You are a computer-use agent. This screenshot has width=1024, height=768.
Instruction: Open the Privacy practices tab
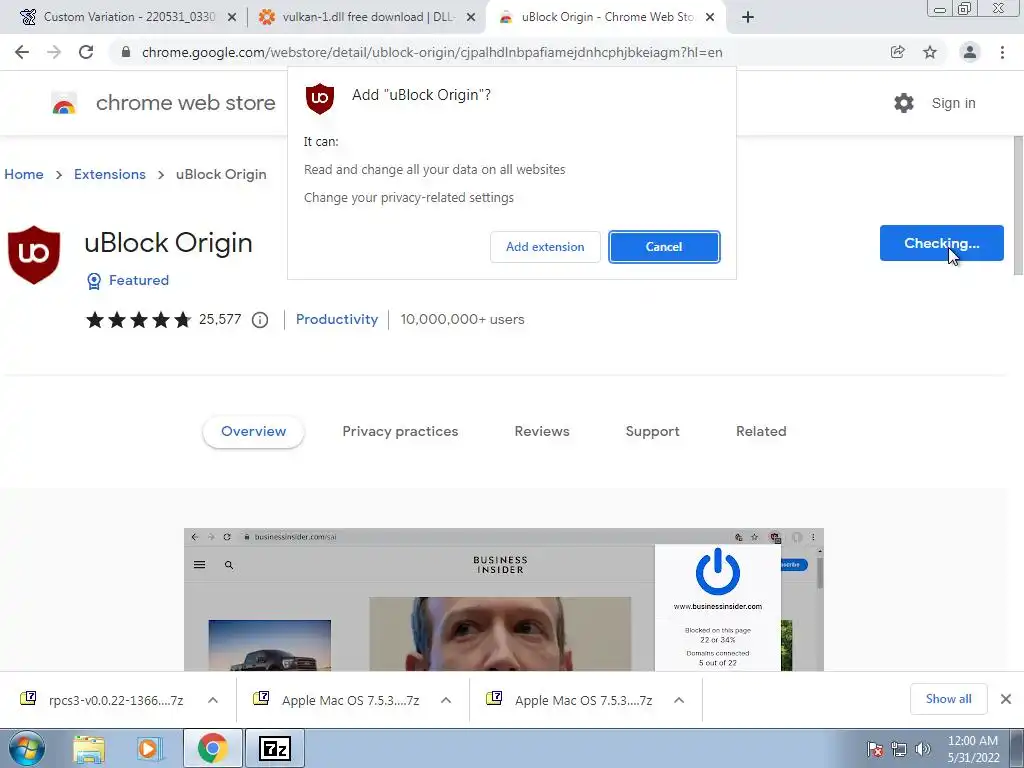tap(400, 432)
